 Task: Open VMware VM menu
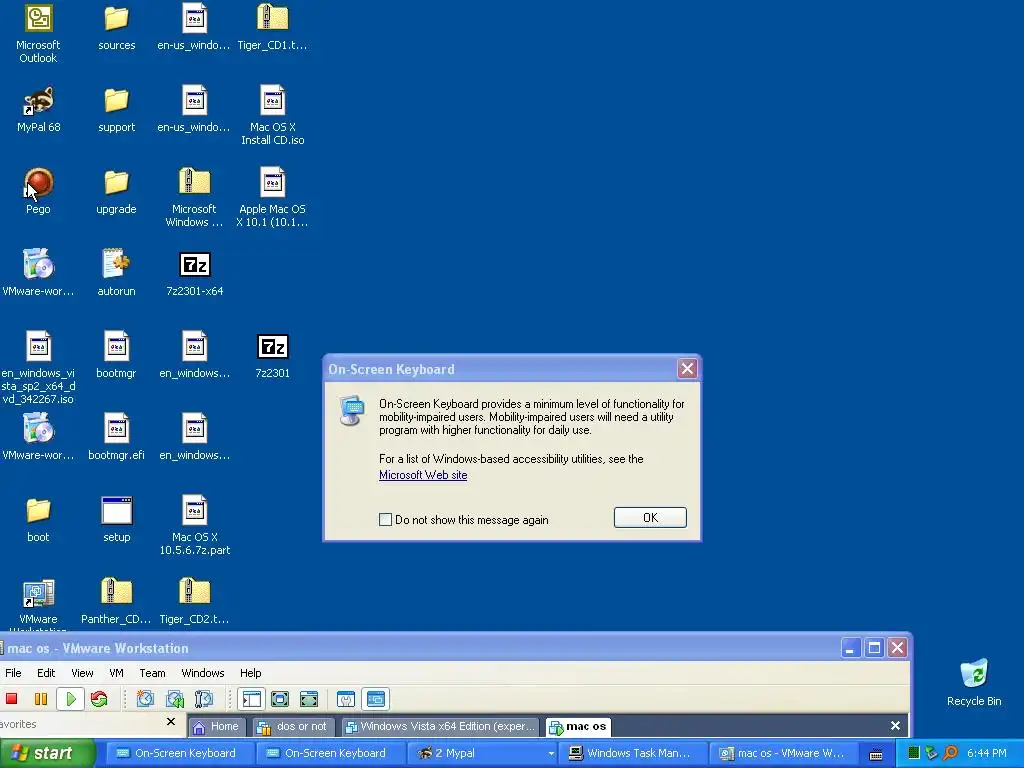pos(116,673)
